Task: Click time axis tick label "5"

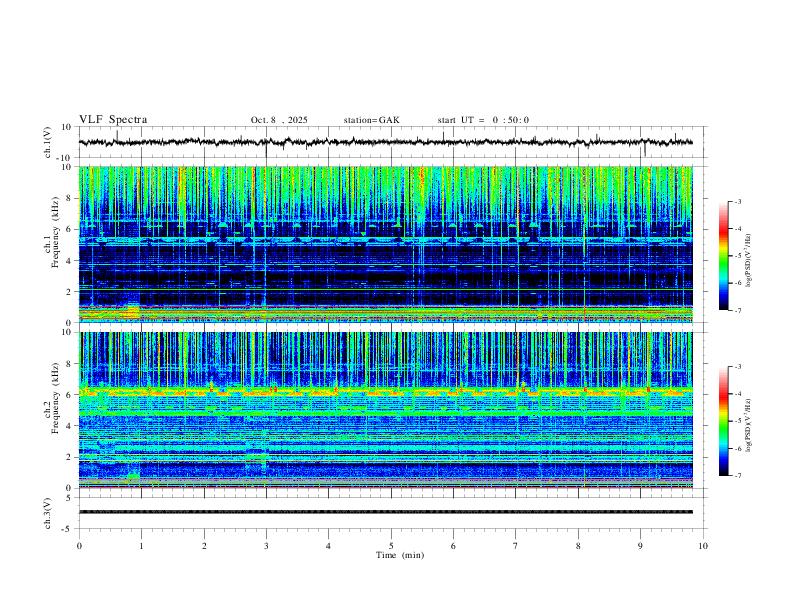Action: (391, 546)
